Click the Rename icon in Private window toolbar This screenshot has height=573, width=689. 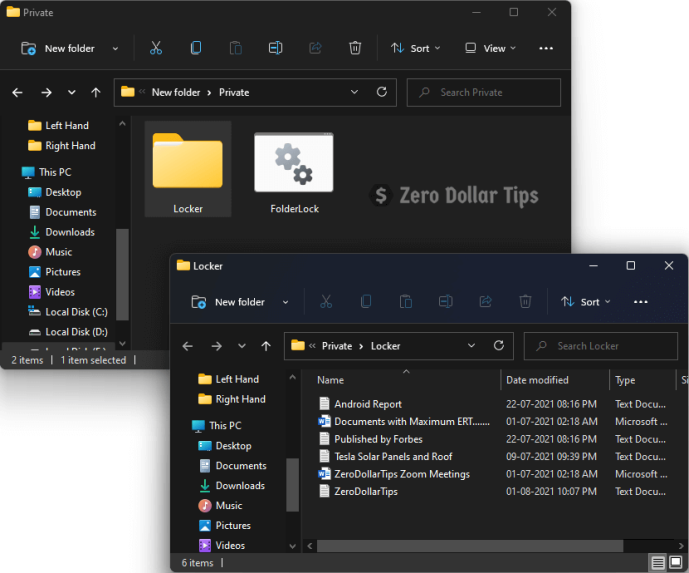coord(275,48)
